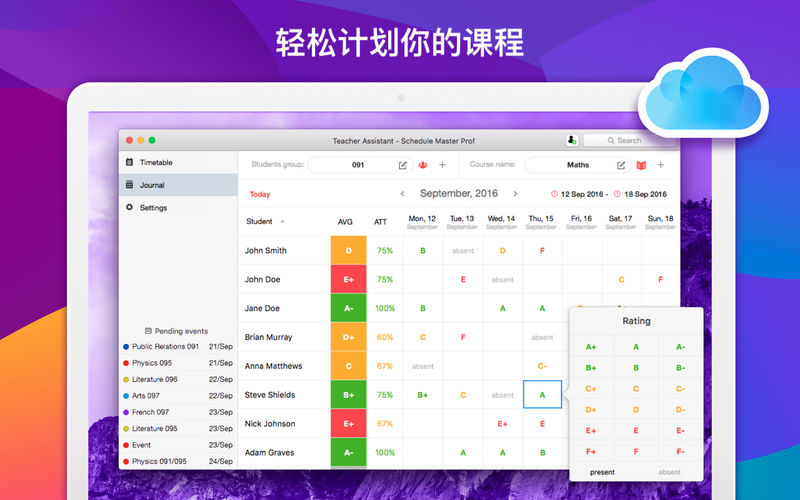800x500 pixels.
Task: Mark the student as absent in Rating
Action: click(x=669, y=472)
